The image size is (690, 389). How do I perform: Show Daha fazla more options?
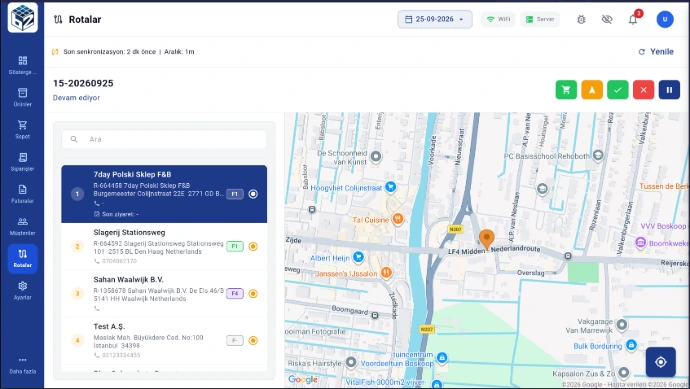pyautogui.click(x=22, y=366)
